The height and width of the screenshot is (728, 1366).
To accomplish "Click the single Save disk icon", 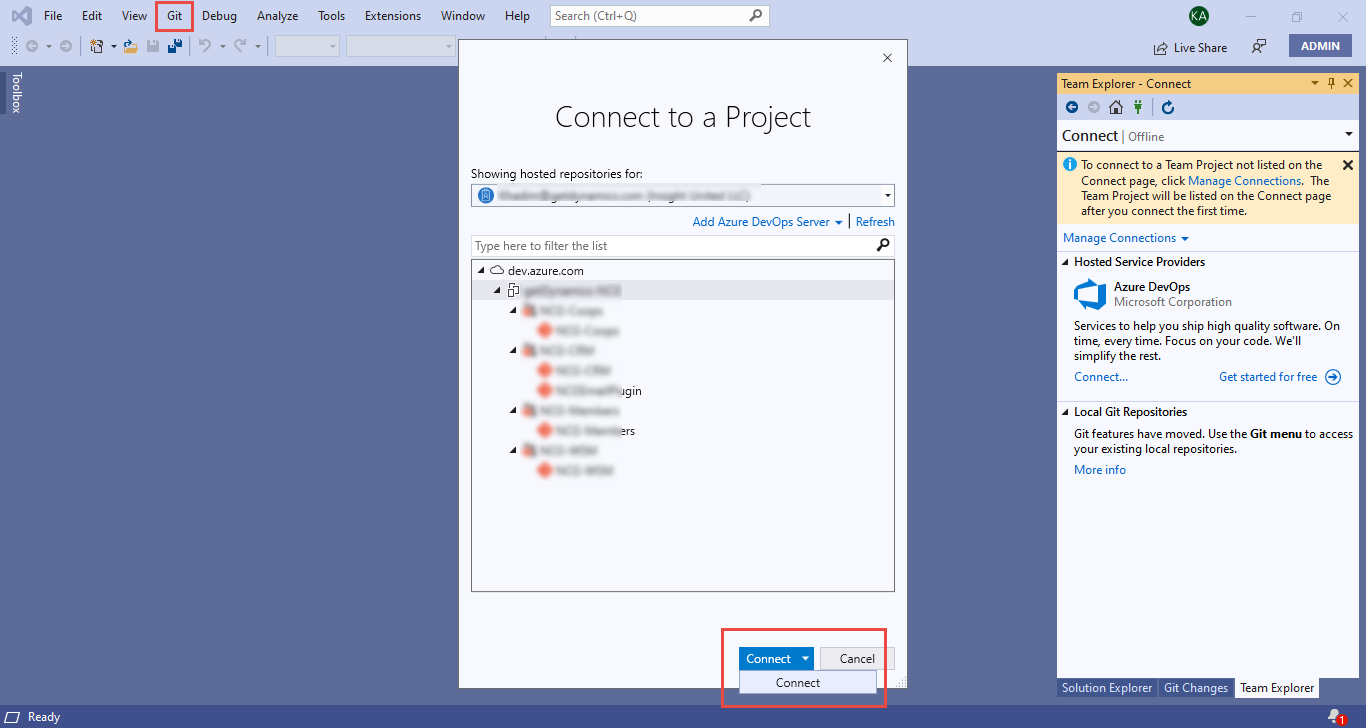I will [153, 46].
